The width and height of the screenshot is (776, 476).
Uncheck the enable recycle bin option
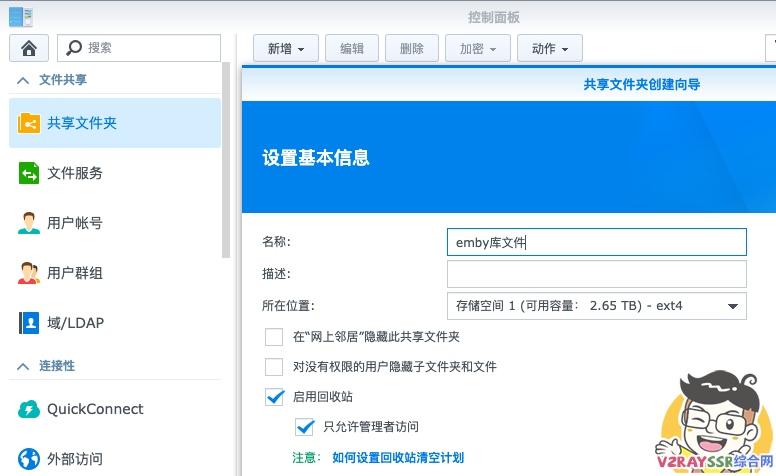[x=275, y=397]
